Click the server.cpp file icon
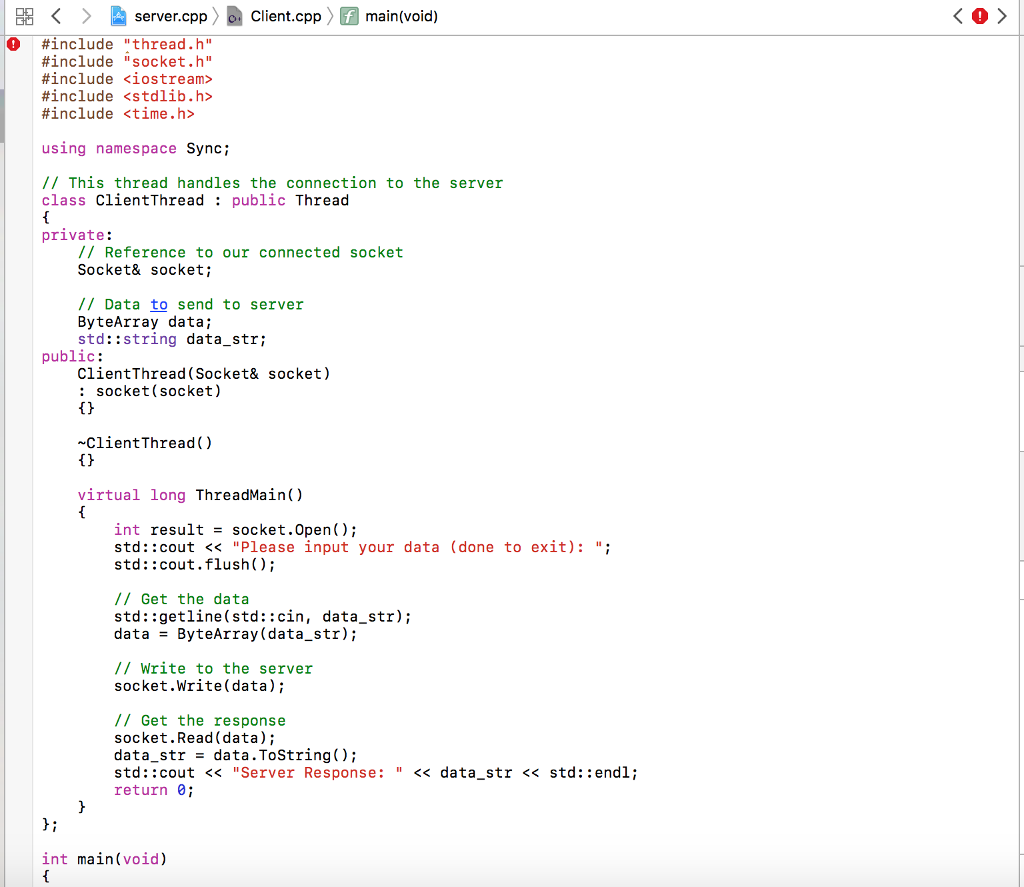This screenshot has width=1024, height=887. tap(119, 16)
